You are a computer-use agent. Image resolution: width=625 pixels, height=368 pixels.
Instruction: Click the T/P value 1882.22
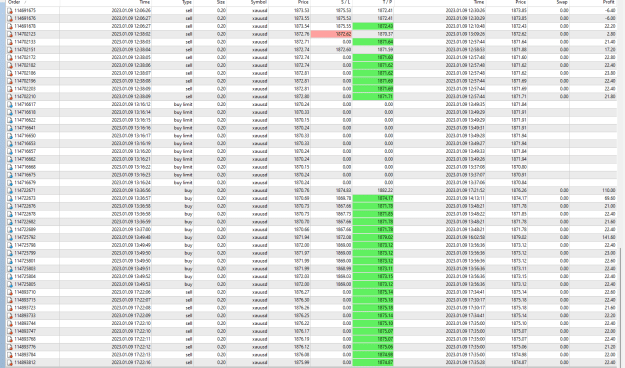click(385, 191)
